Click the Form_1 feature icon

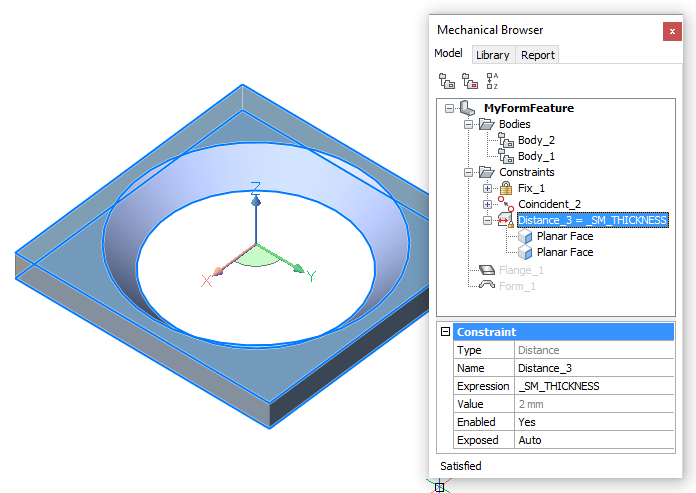[486, 285]
